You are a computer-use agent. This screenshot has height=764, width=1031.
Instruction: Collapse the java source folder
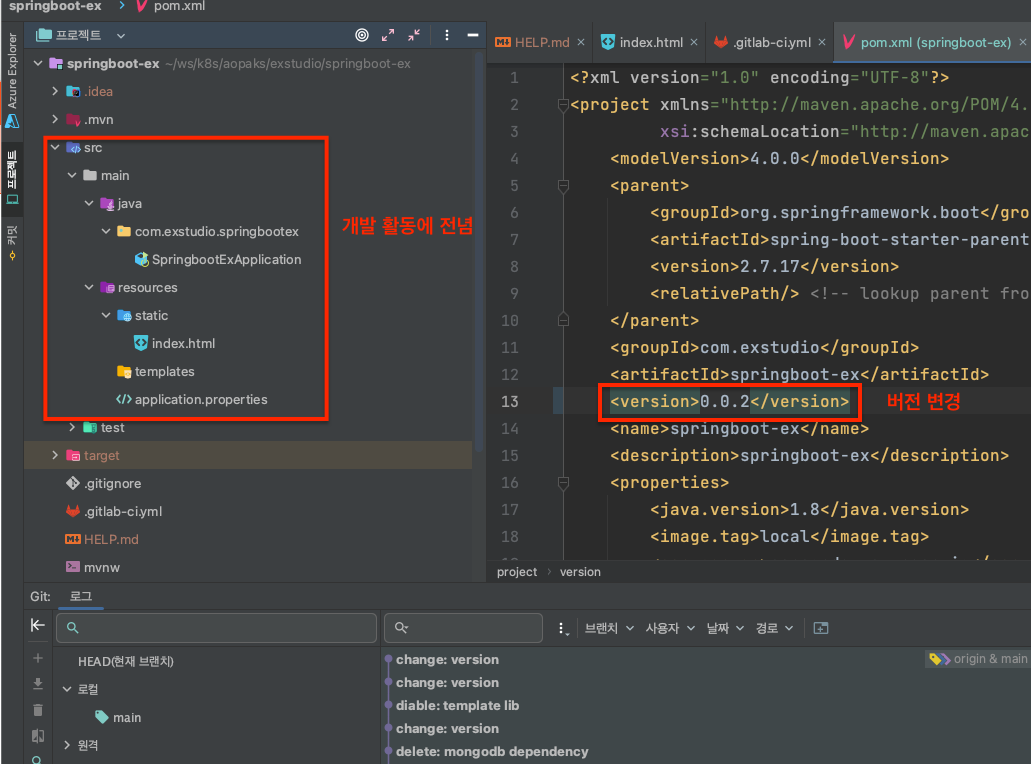[x=89, y=204]
